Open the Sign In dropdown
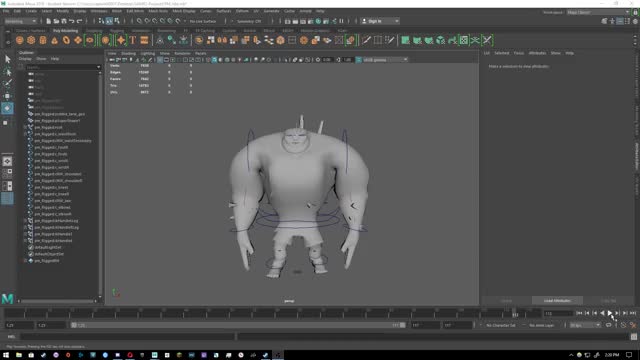This screenshot has height=360, width=640. (x=380, y=21)
